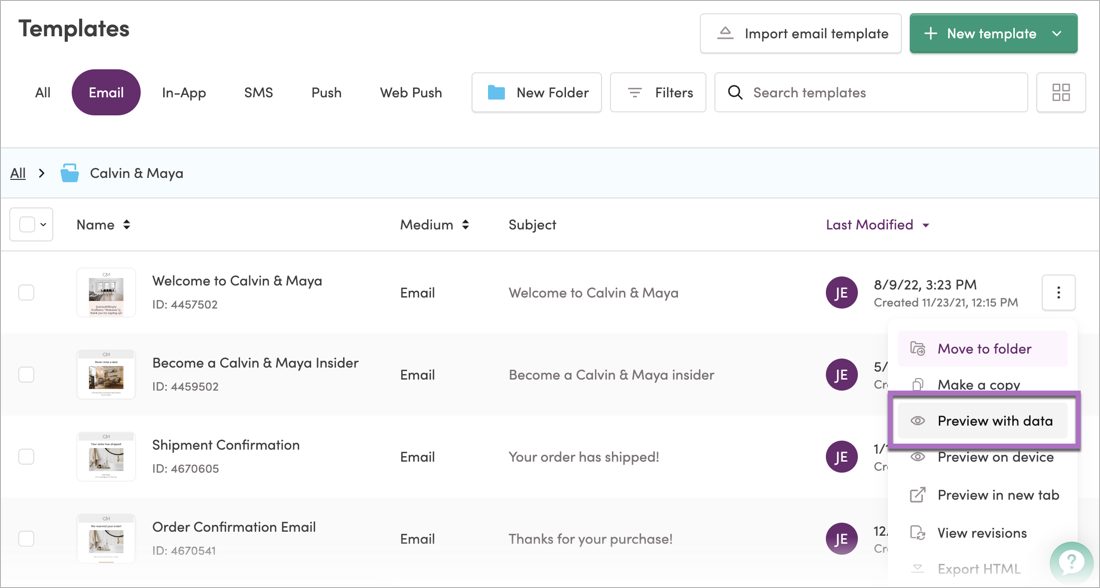Click JE avatar in Shipment Confirmation row

[841, 457]
